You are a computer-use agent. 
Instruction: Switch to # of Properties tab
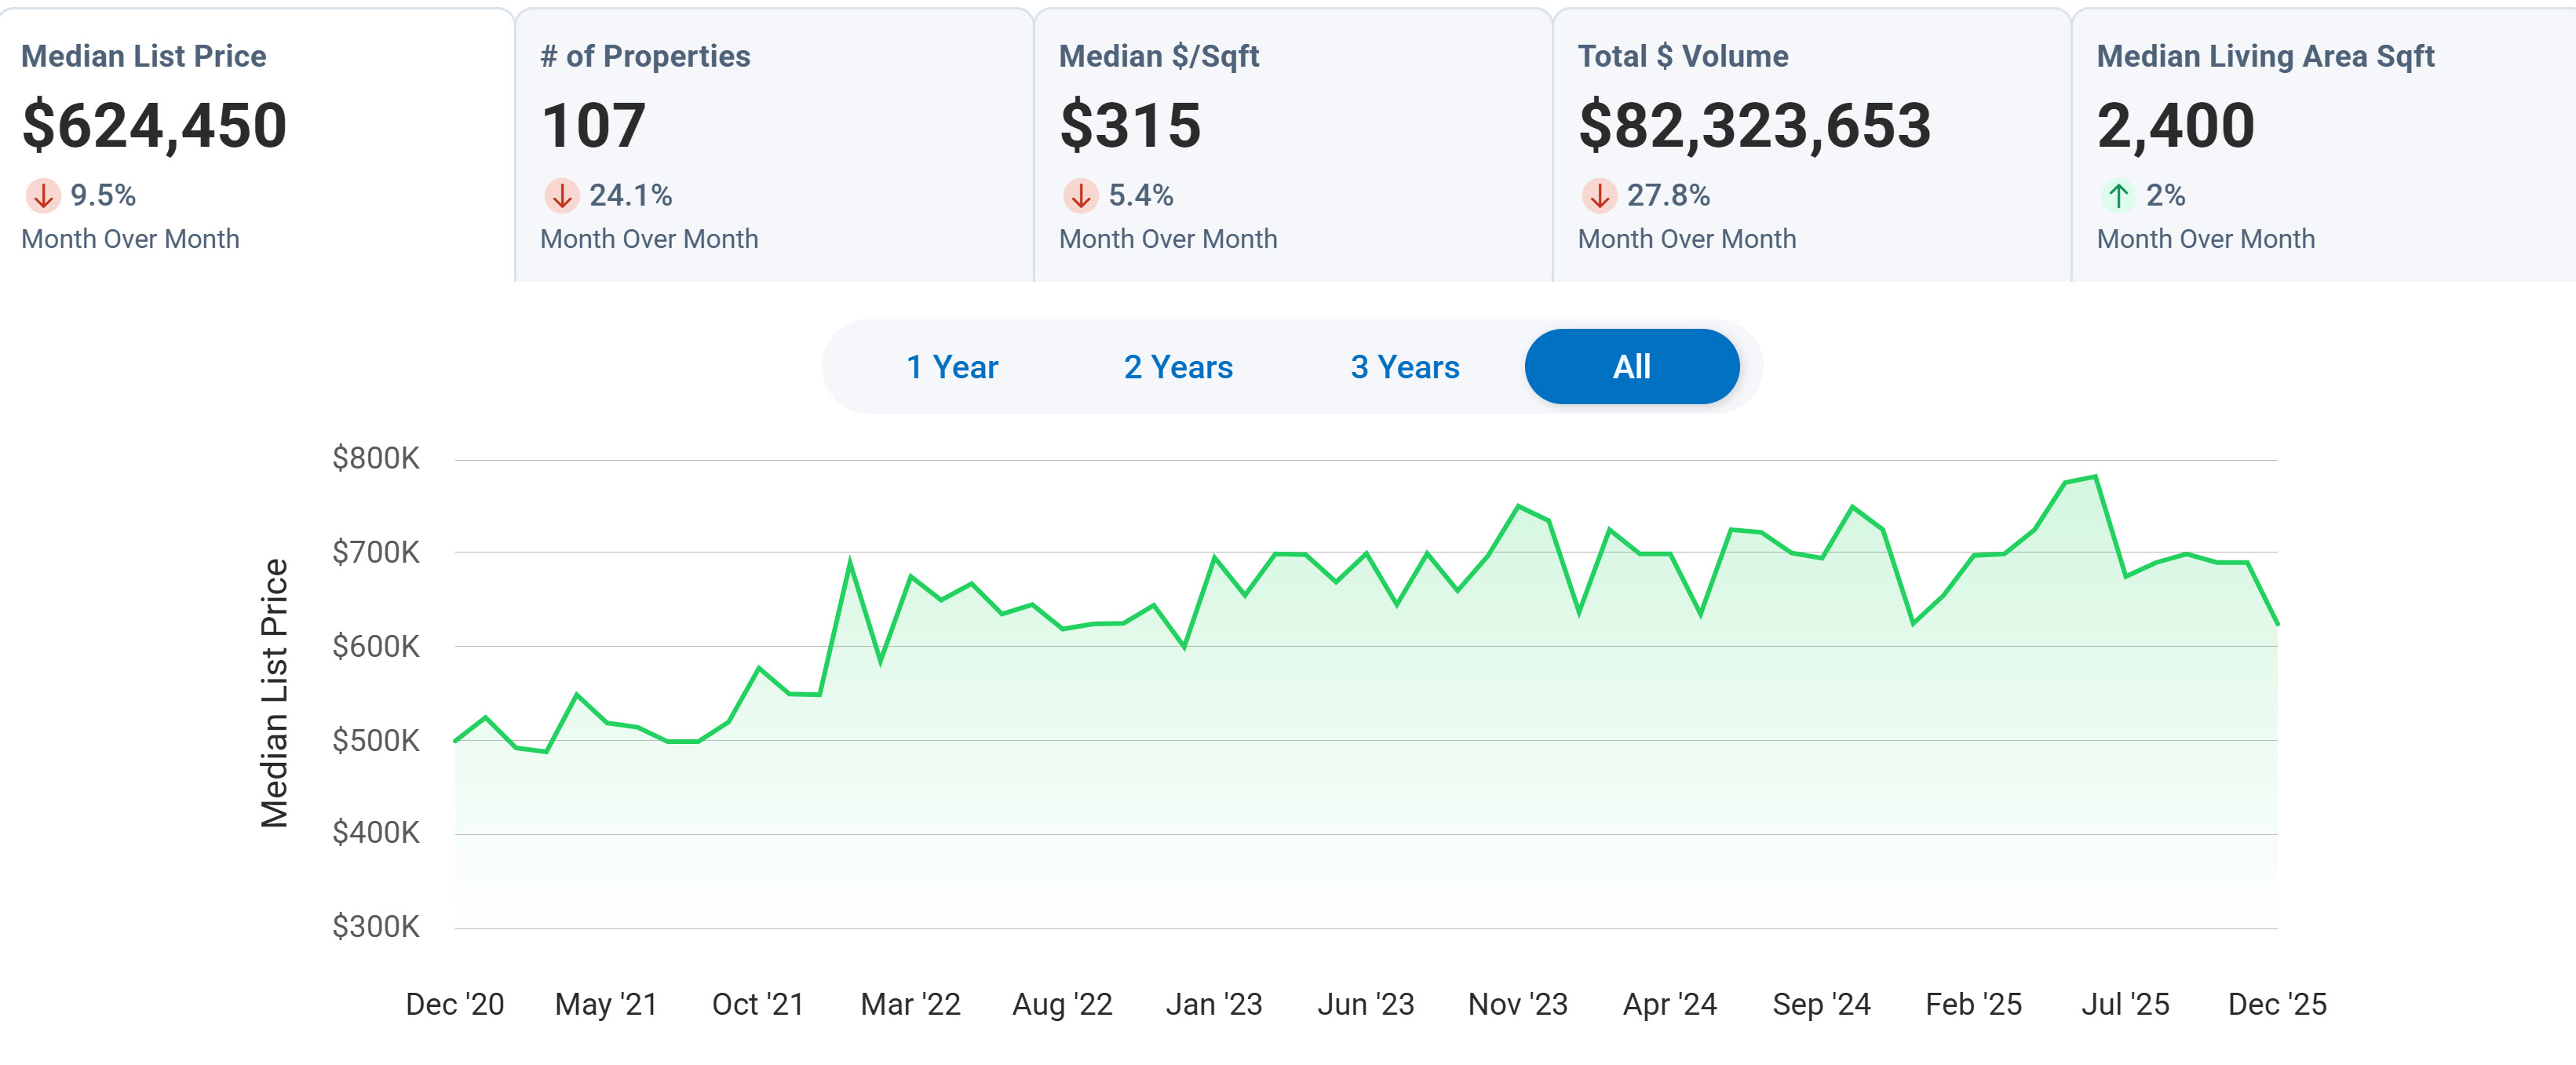pyautogui.click(x=645, y=56)
